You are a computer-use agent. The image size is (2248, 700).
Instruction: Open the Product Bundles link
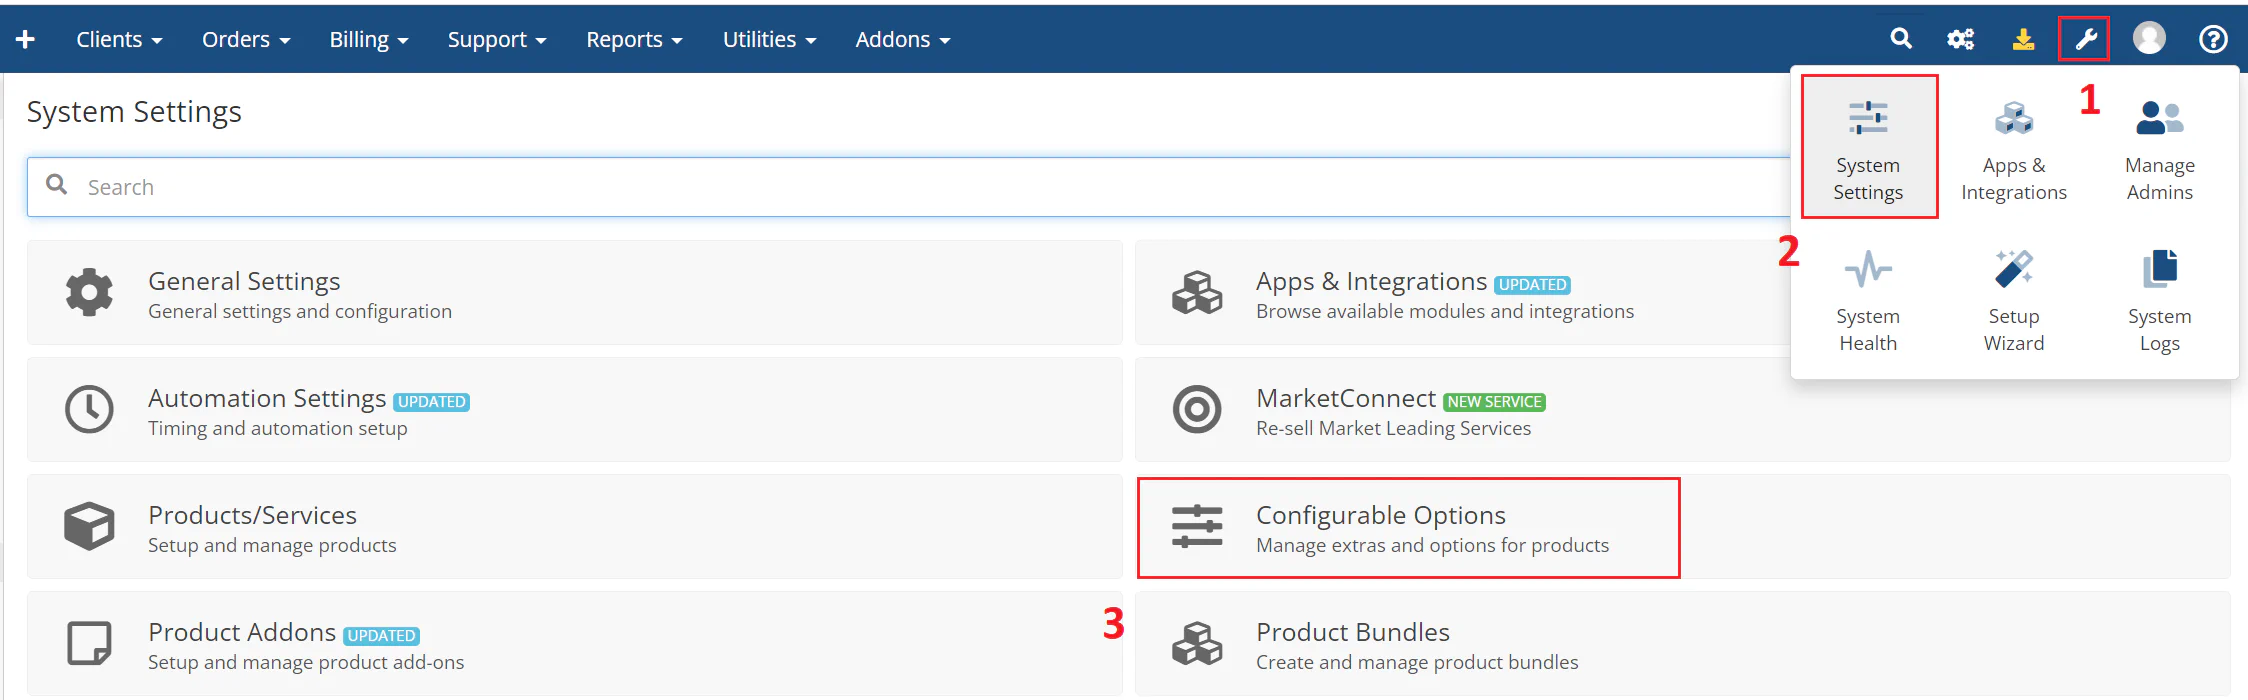pyautogui.click(x=1353, y=632)
